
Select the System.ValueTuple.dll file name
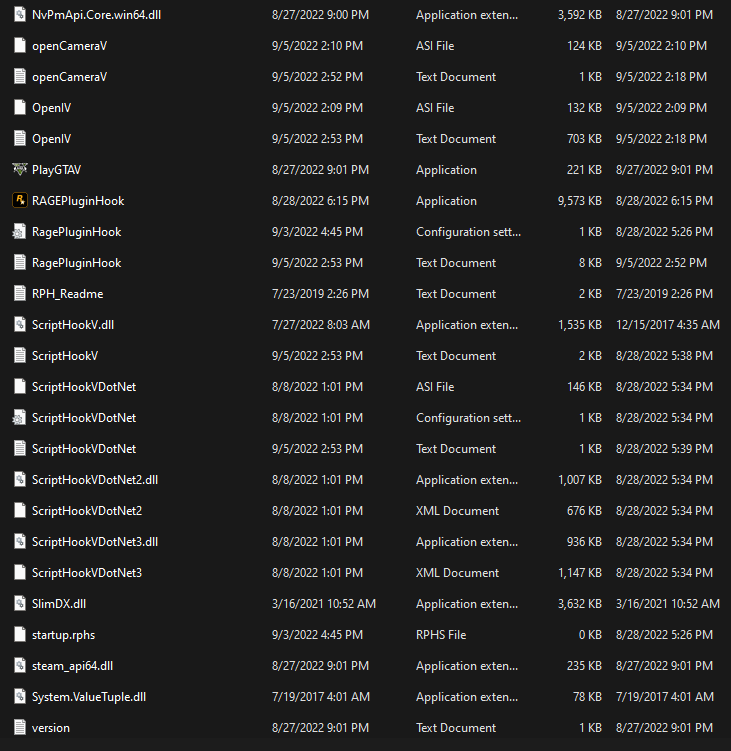[x=89, y=697]
